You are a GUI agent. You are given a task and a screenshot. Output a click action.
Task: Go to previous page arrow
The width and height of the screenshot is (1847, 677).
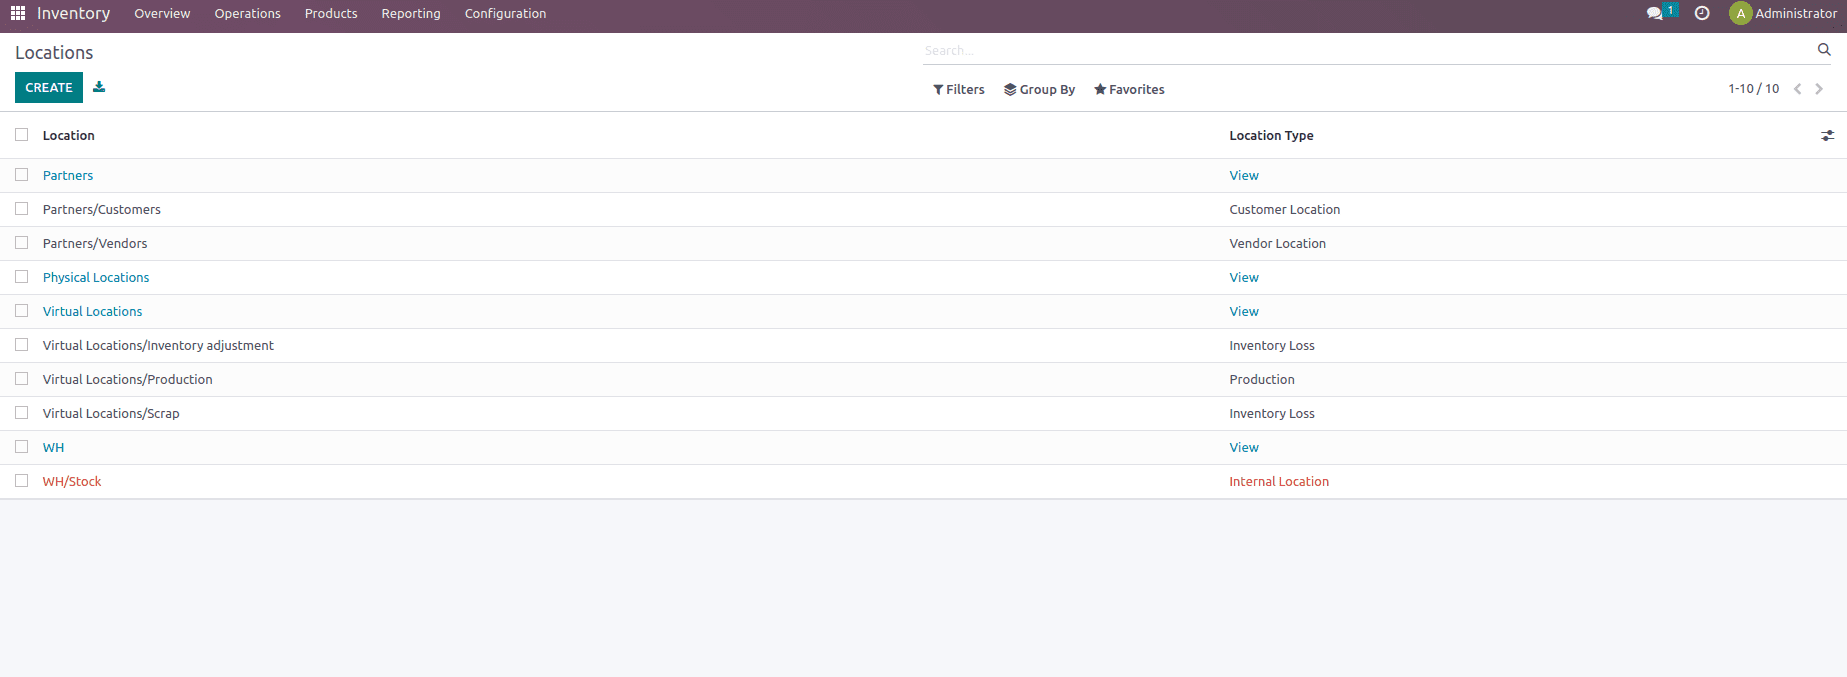[x=1797, y=89]
